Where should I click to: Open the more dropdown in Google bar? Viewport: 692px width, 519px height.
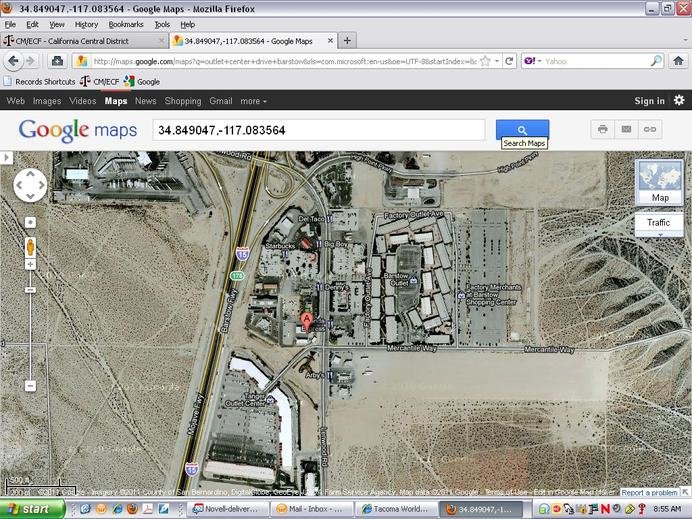(253, 101)
